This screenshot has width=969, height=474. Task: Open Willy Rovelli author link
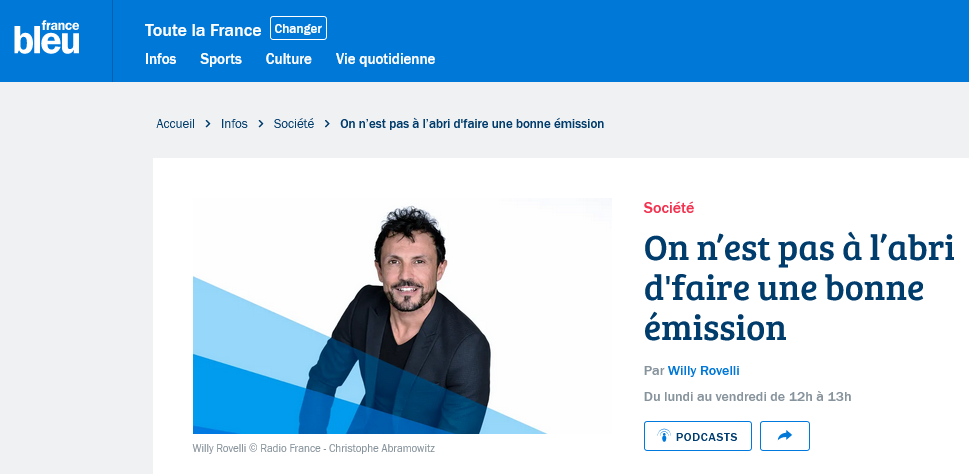pyautogui.click(x=704, y=371)
